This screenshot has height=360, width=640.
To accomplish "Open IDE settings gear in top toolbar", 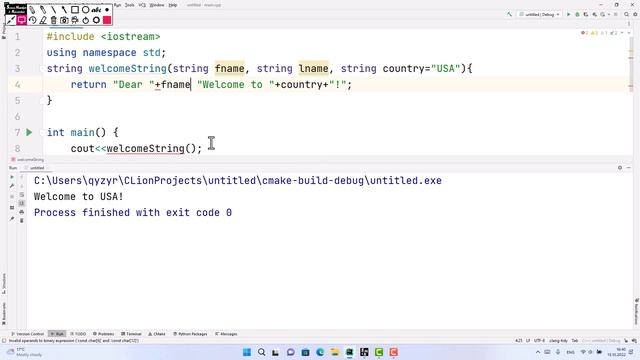I will pos(635,14).
